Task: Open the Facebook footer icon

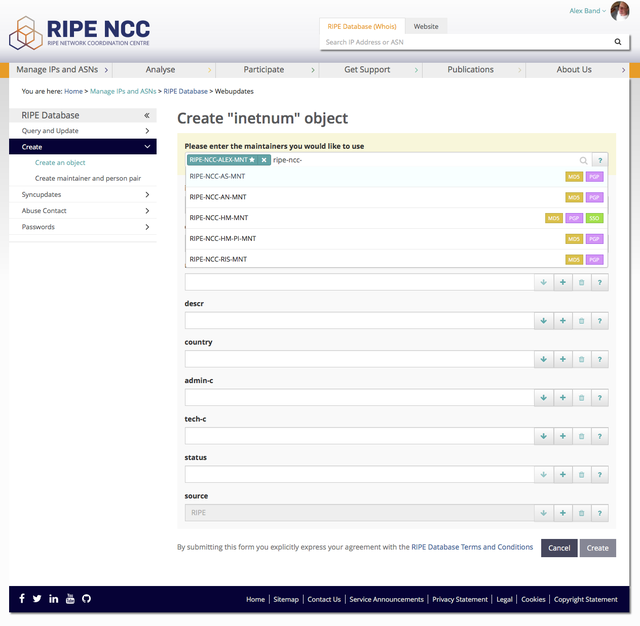Action: 22,598
